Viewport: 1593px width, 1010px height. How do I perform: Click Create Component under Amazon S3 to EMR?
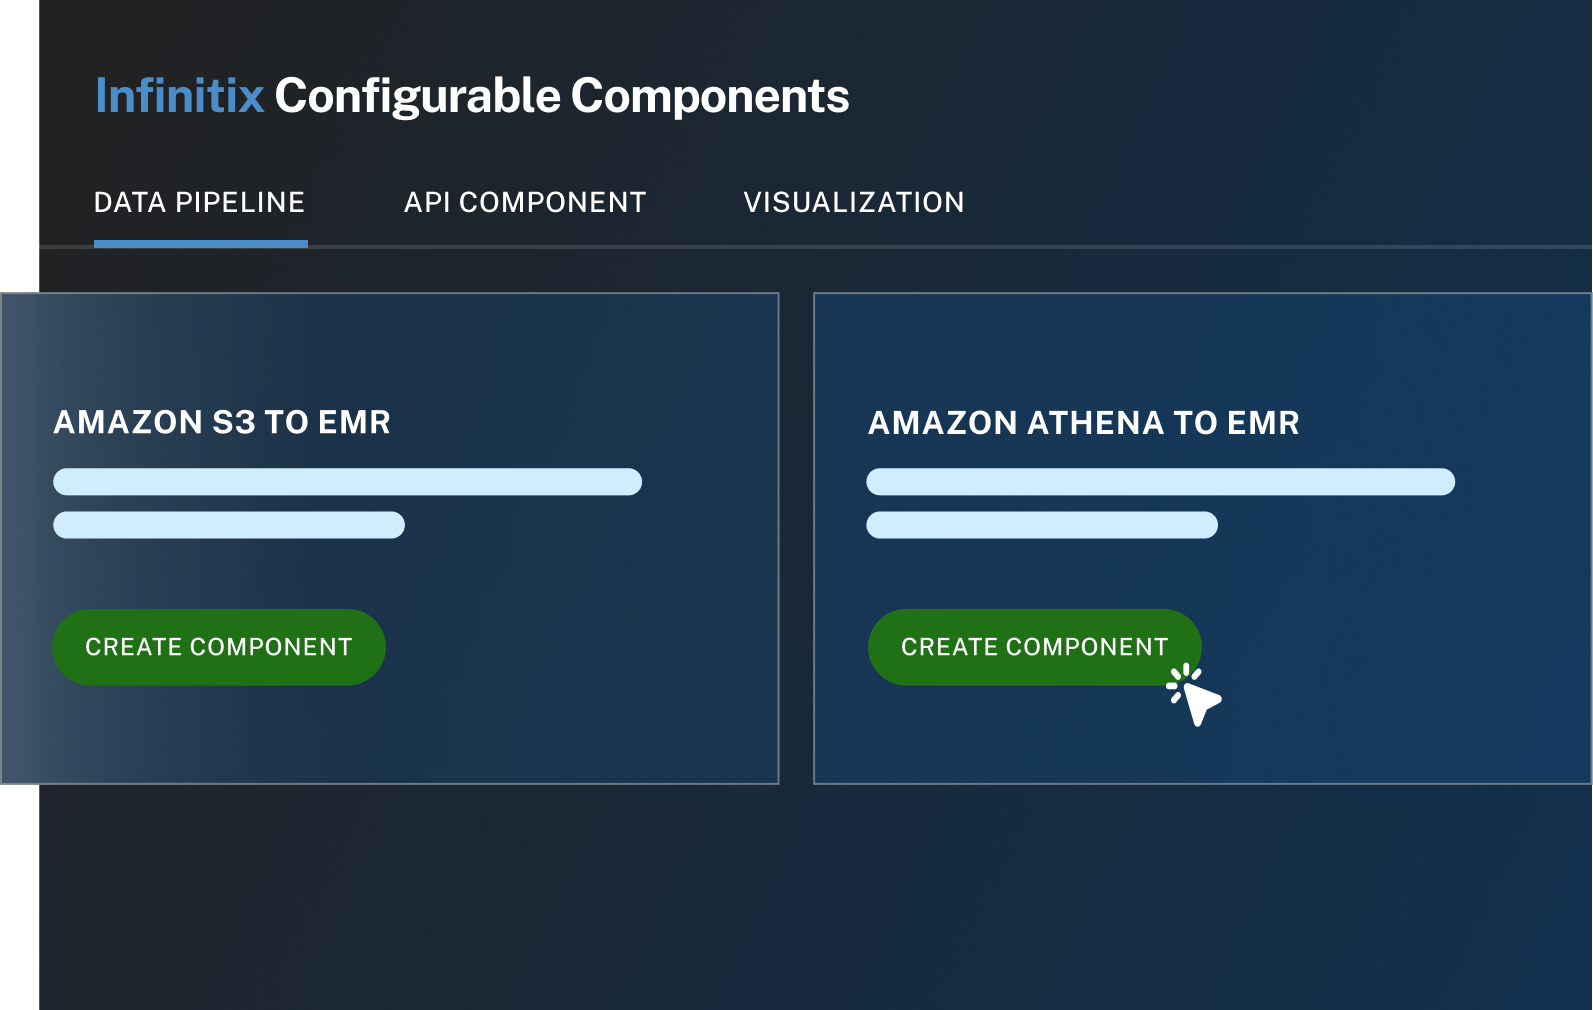pos(219,647)
